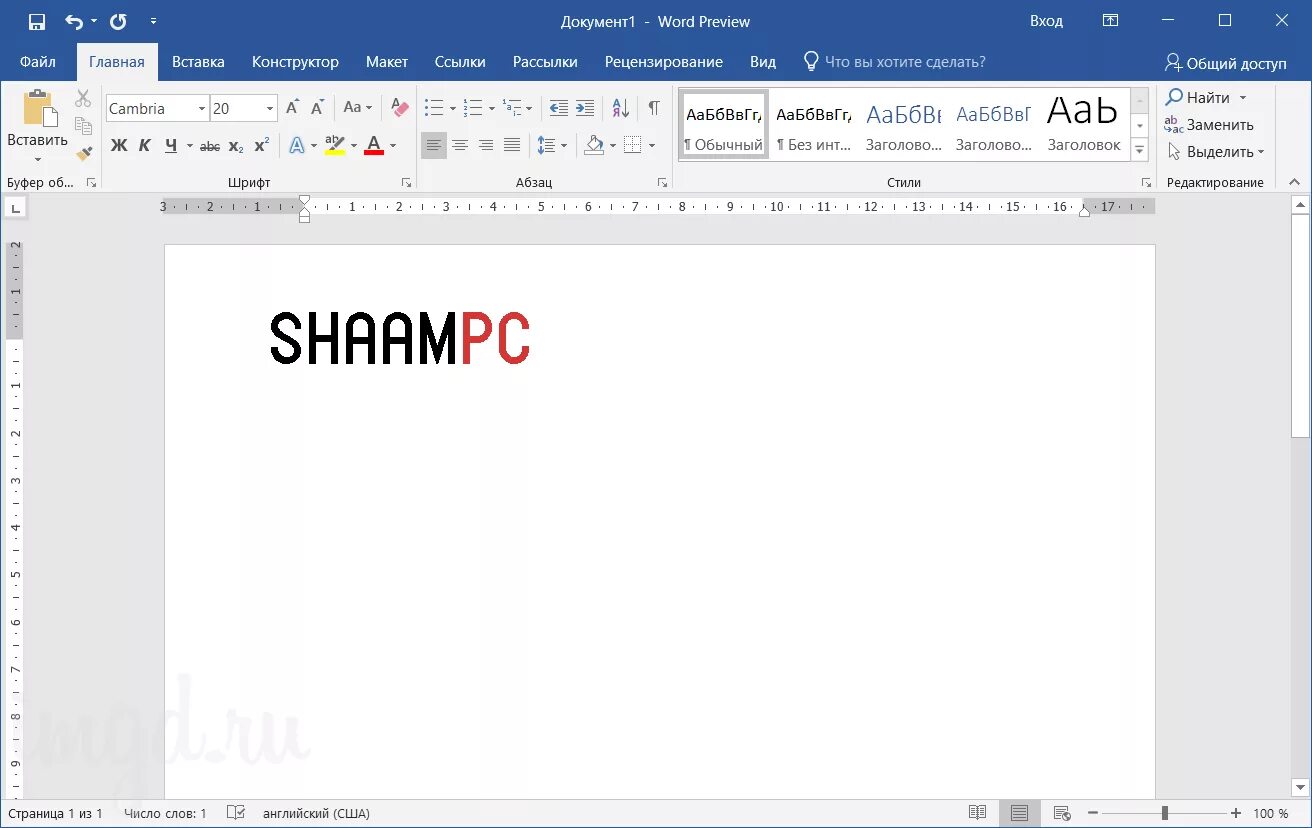
Task: Toggle strikethrough formatting (abc)
Action: (210, 146)
